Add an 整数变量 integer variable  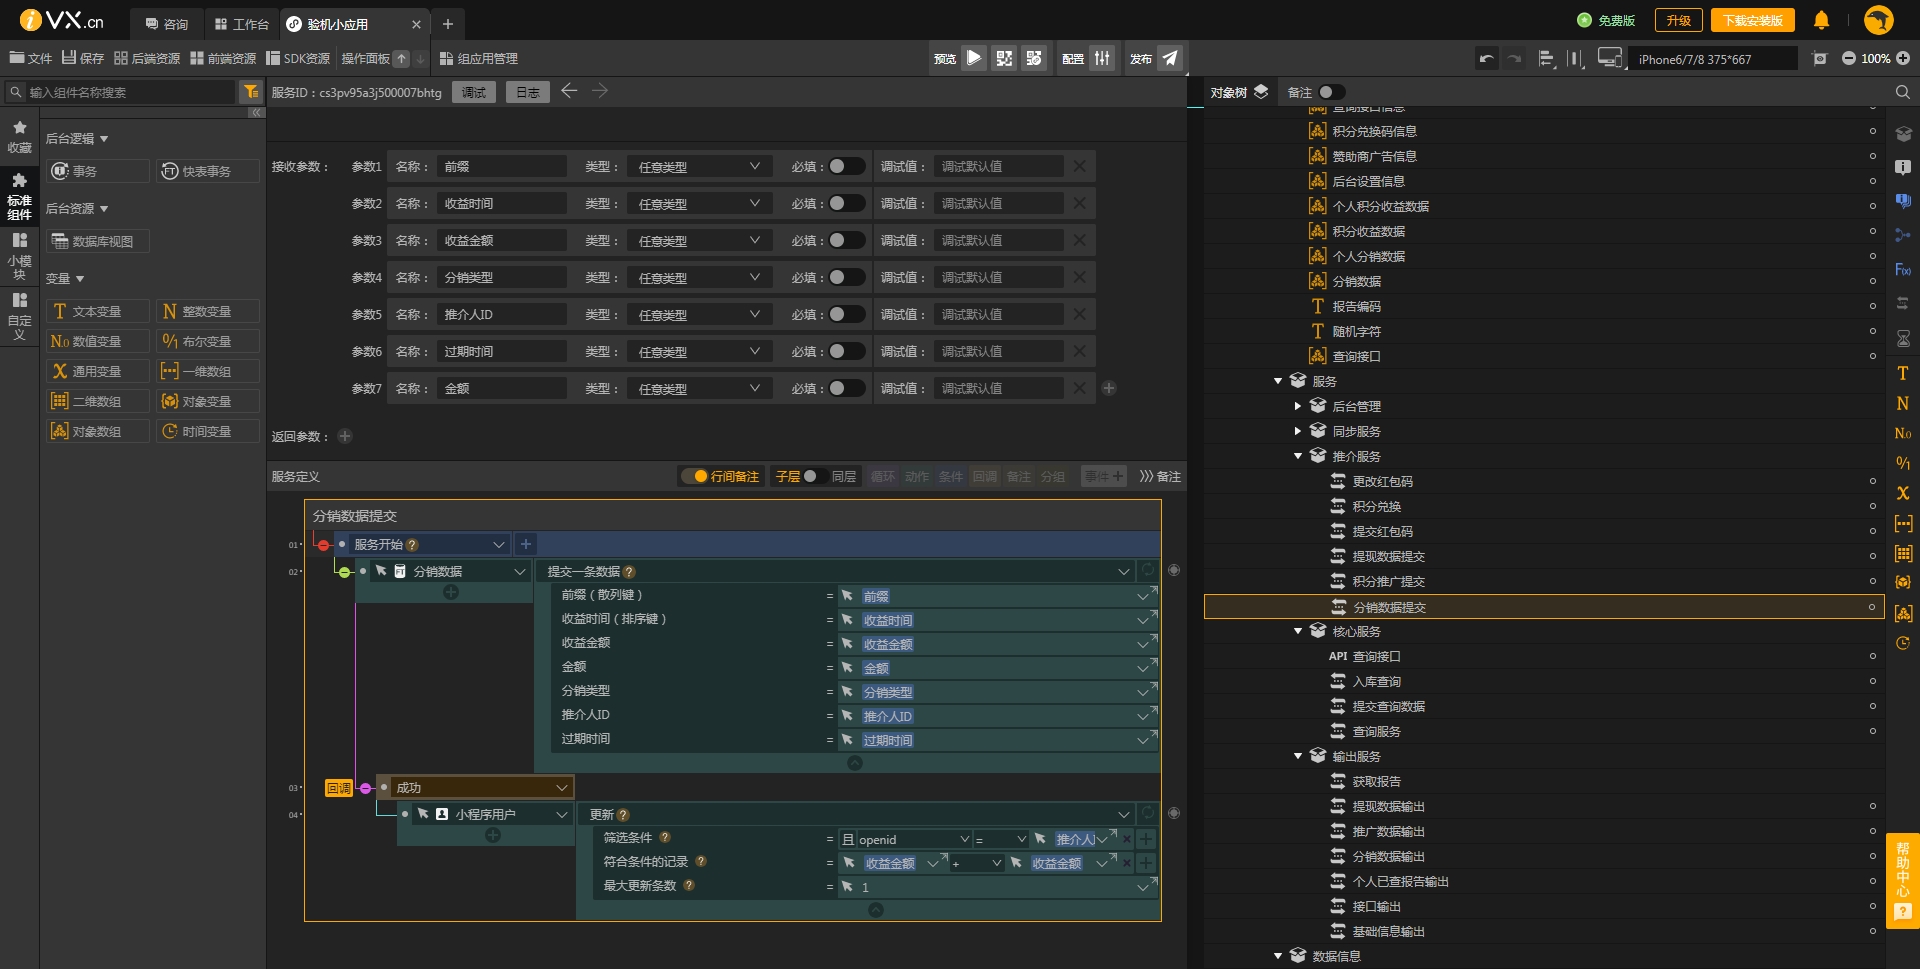point(208,311)
